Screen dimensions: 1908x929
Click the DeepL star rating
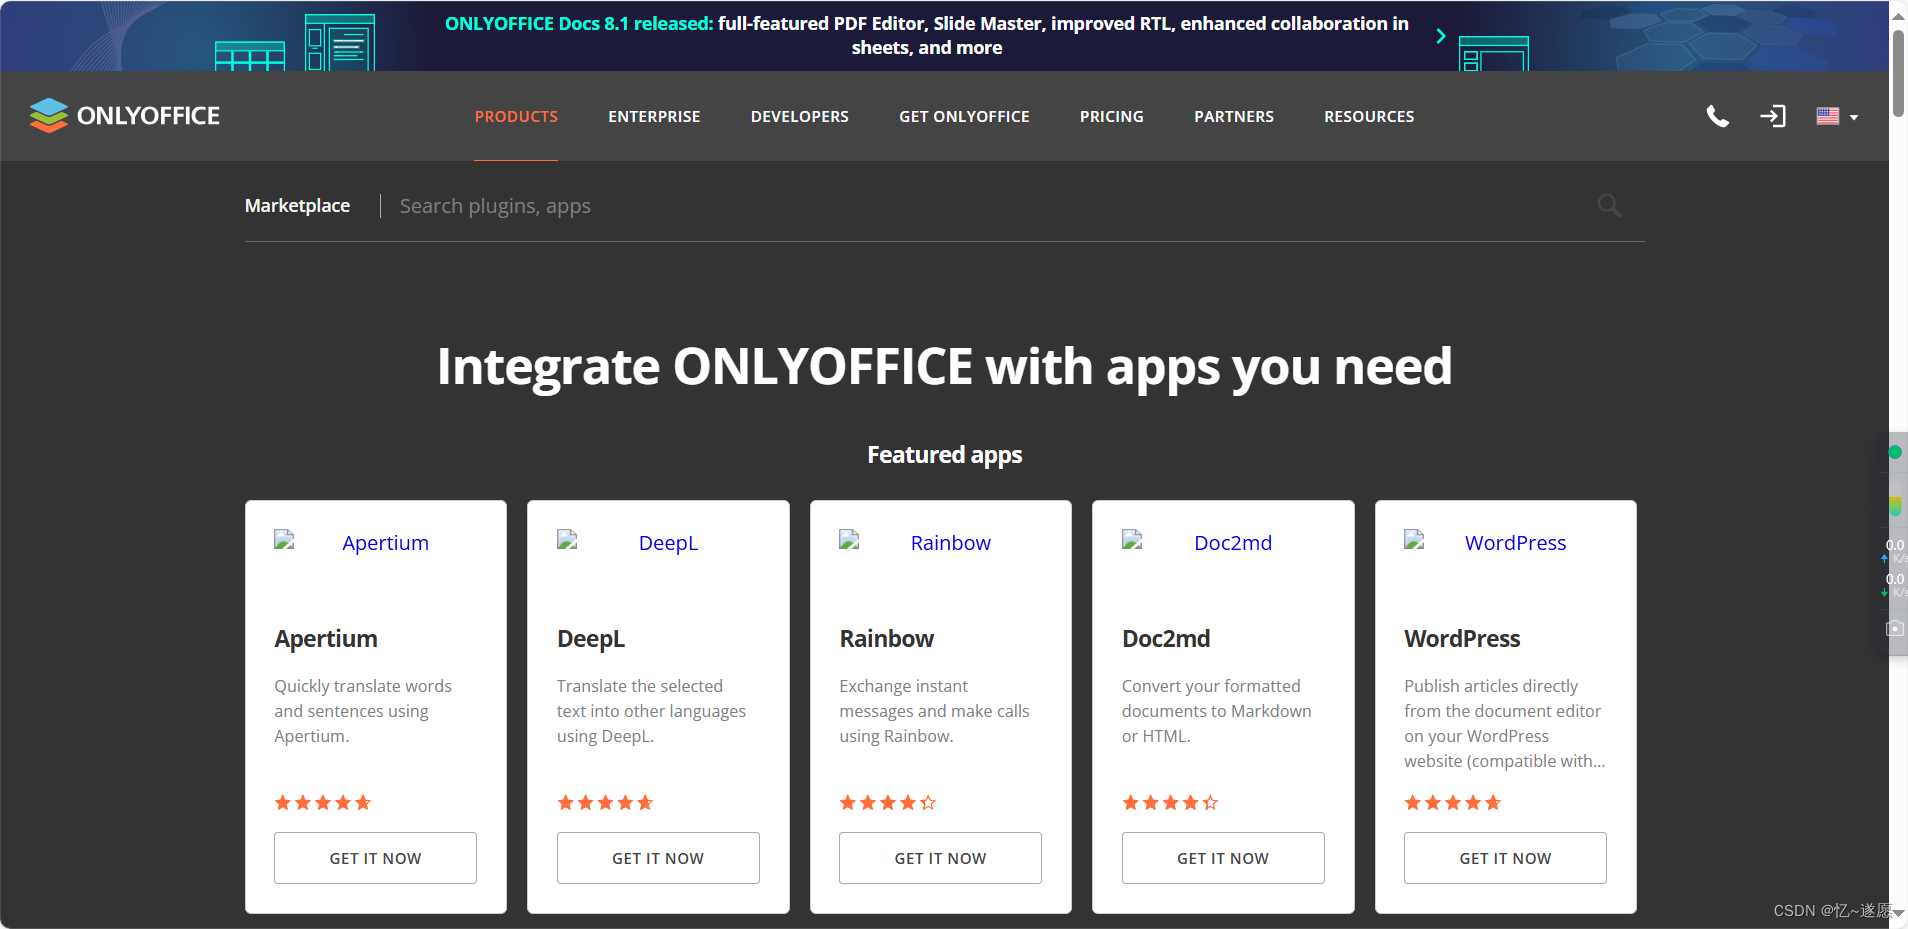605,803
